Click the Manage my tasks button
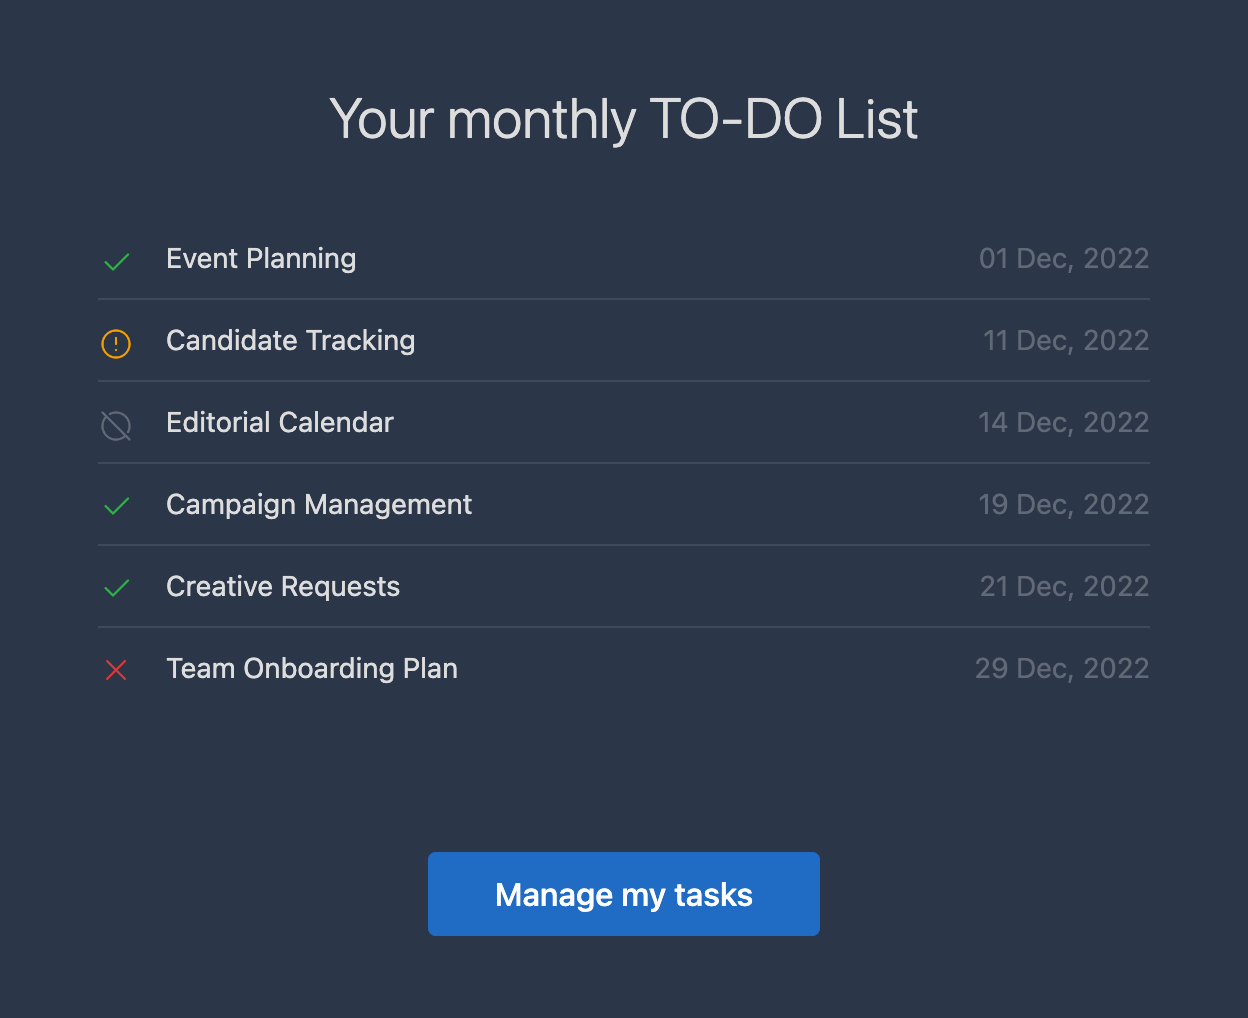Viewport: 1248px width, 1018px height. [624, 894]
